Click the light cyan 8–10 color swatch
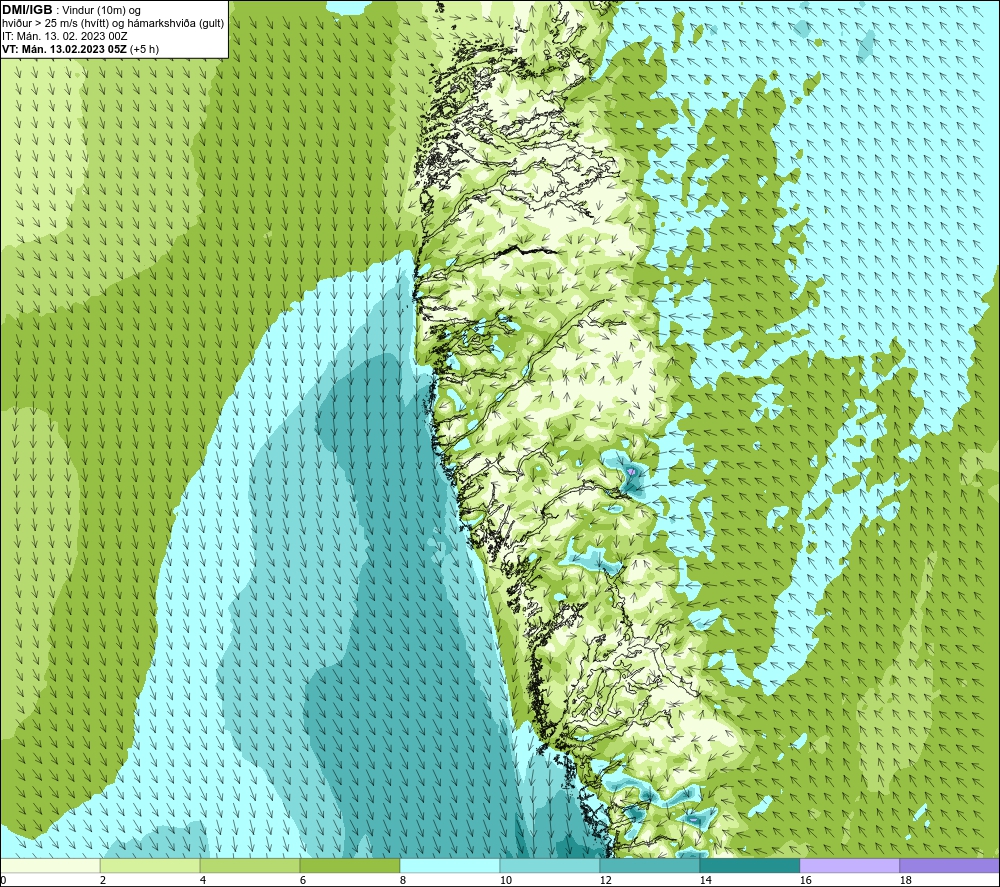 pyautogui.click(x=450, y=865)
